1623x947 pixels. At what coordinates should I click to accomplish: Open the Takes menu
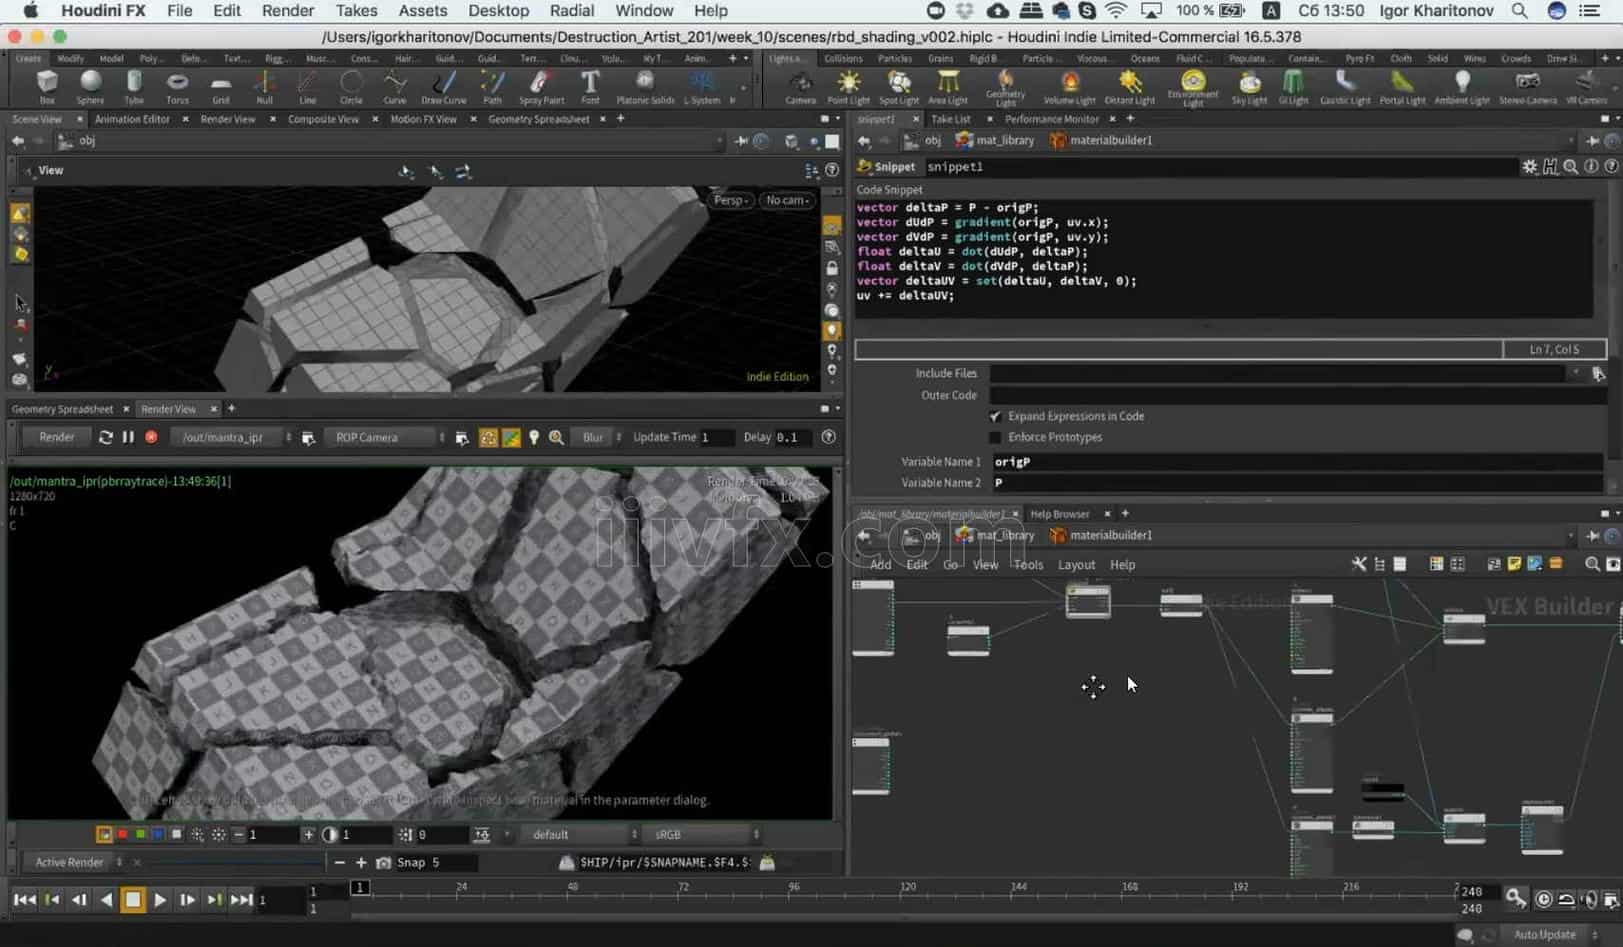356,11
